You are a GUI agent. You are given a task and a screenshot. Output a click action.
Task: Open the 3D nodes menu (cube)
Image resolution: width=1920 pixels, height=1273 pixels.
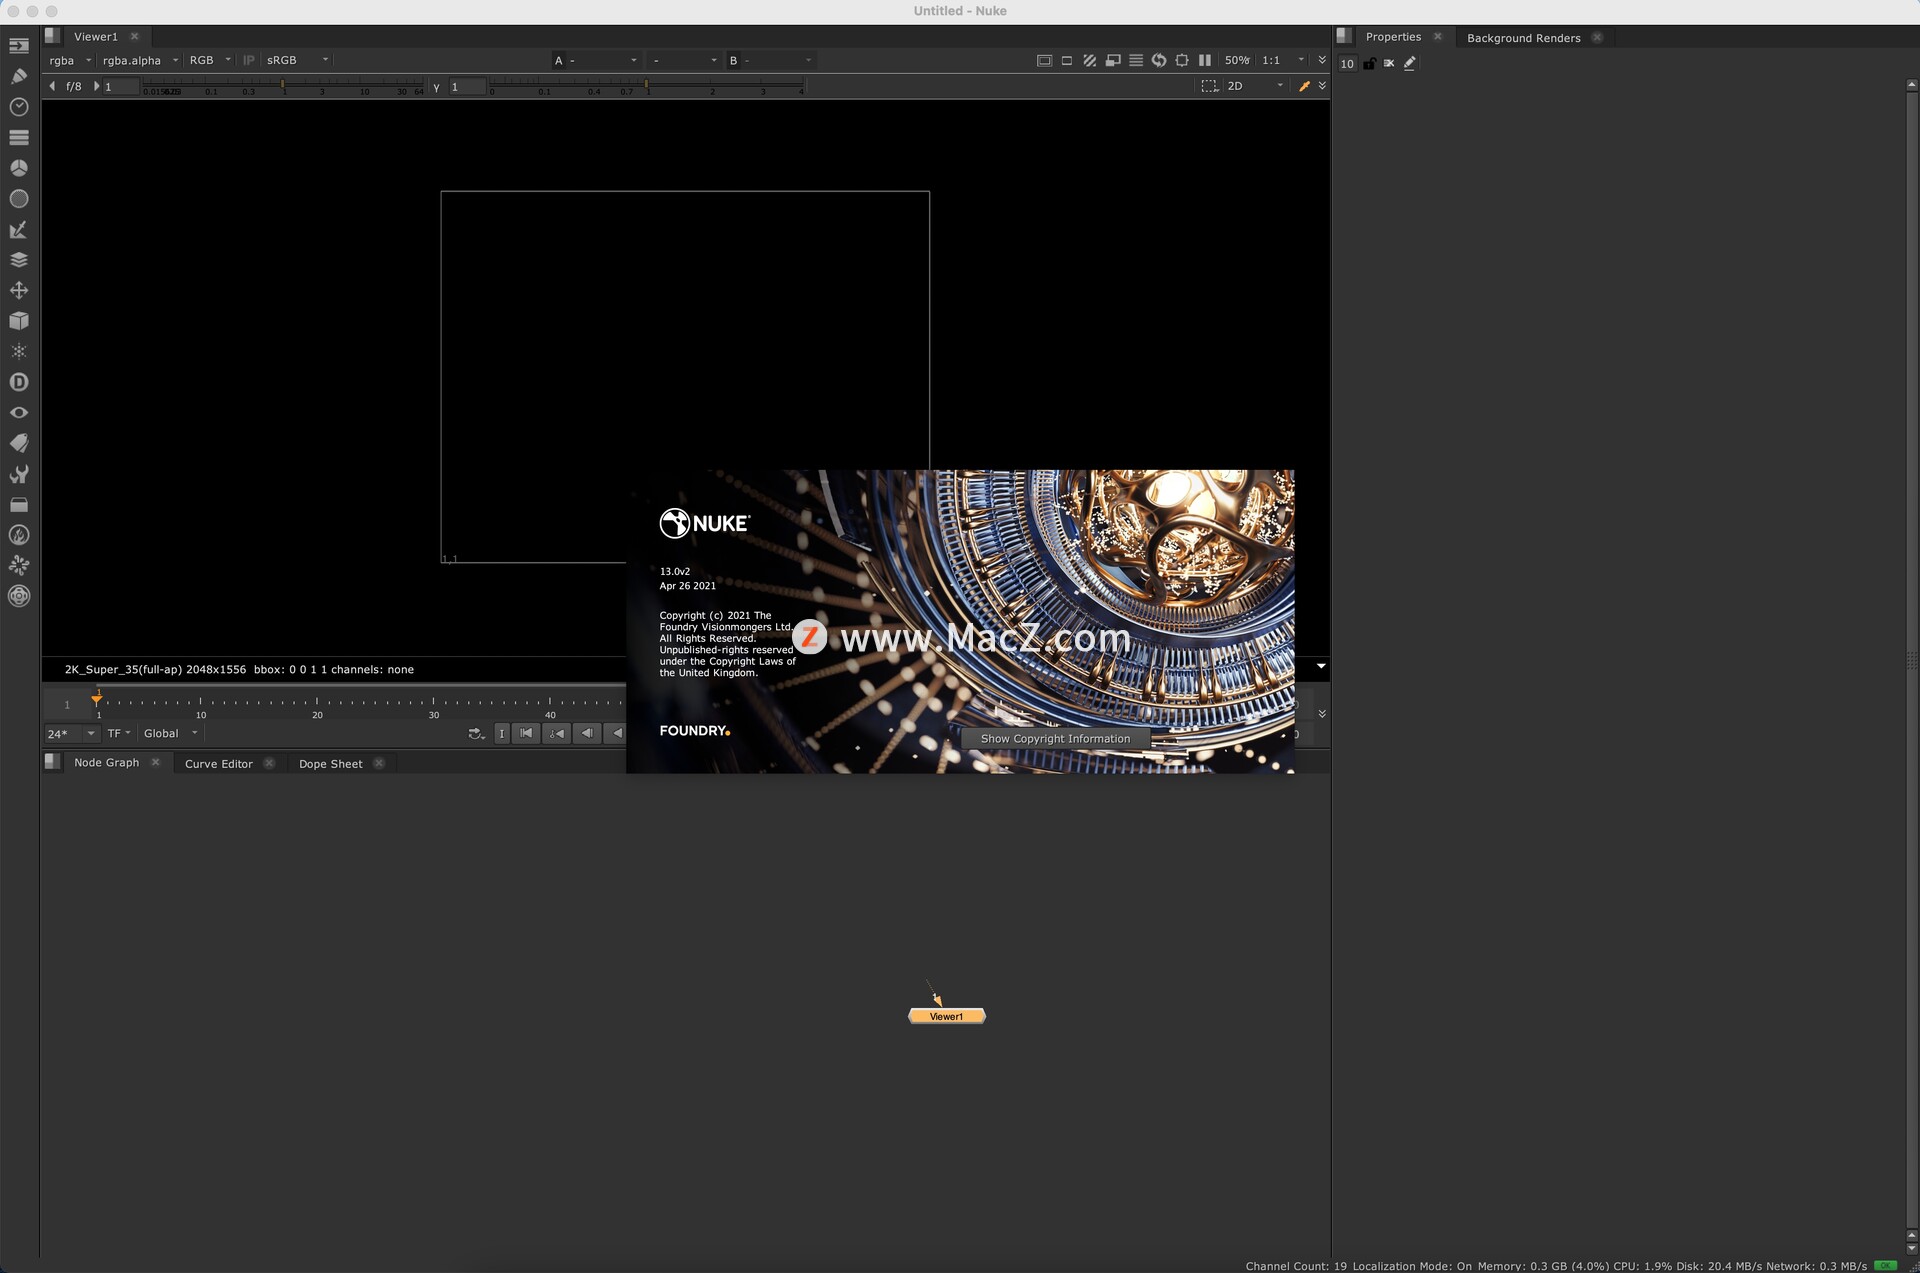pos(19,321)
